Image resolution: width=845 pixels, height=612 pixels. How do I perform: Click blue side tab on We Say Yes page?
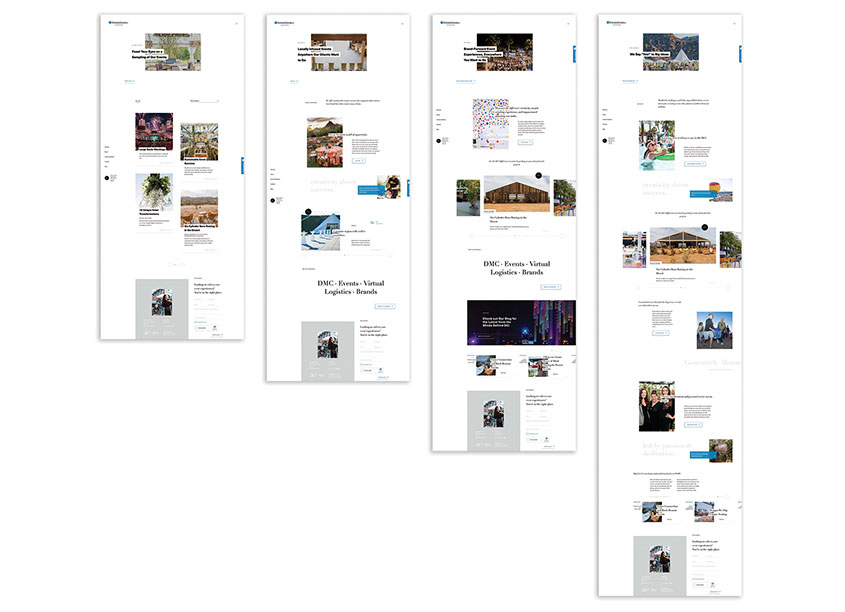(x=740, y=54)
